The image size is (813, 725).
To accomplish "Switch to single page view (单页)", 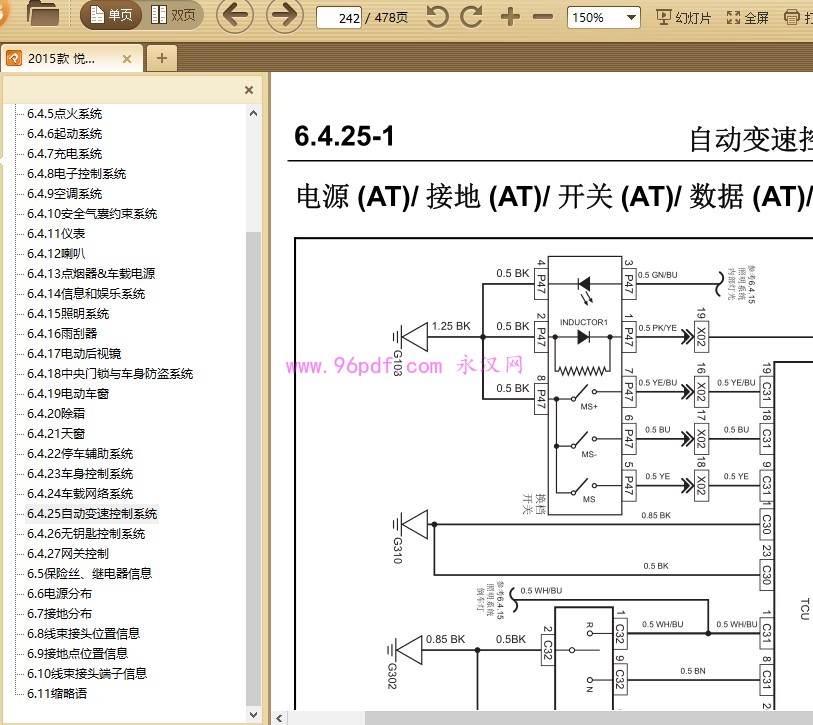I will pos(111,16).
